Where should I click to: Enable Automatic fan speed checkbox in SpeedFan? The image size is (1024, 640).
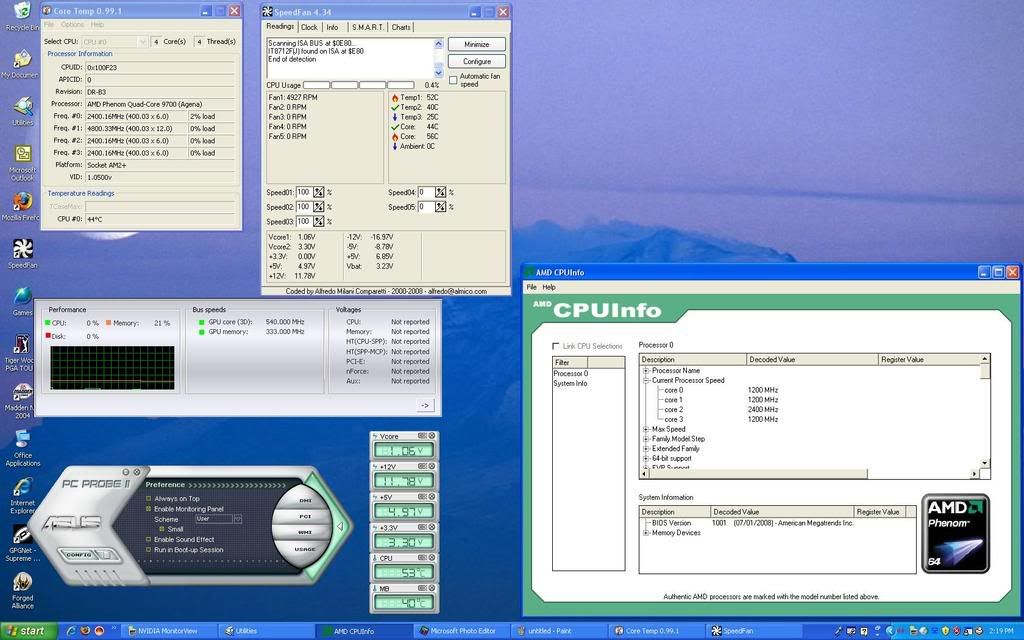tap(453, 80)
